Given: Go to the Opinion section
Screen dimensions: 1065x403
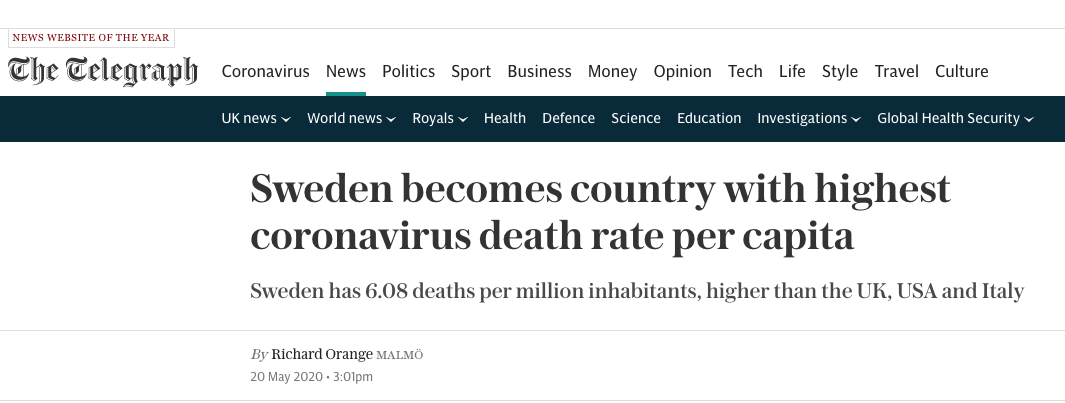Looking at the screenshot, I should coord(682,71).
